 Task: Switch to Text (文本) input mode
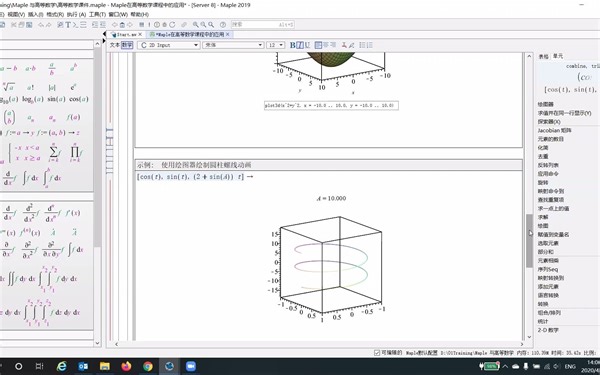coord(115,45)
